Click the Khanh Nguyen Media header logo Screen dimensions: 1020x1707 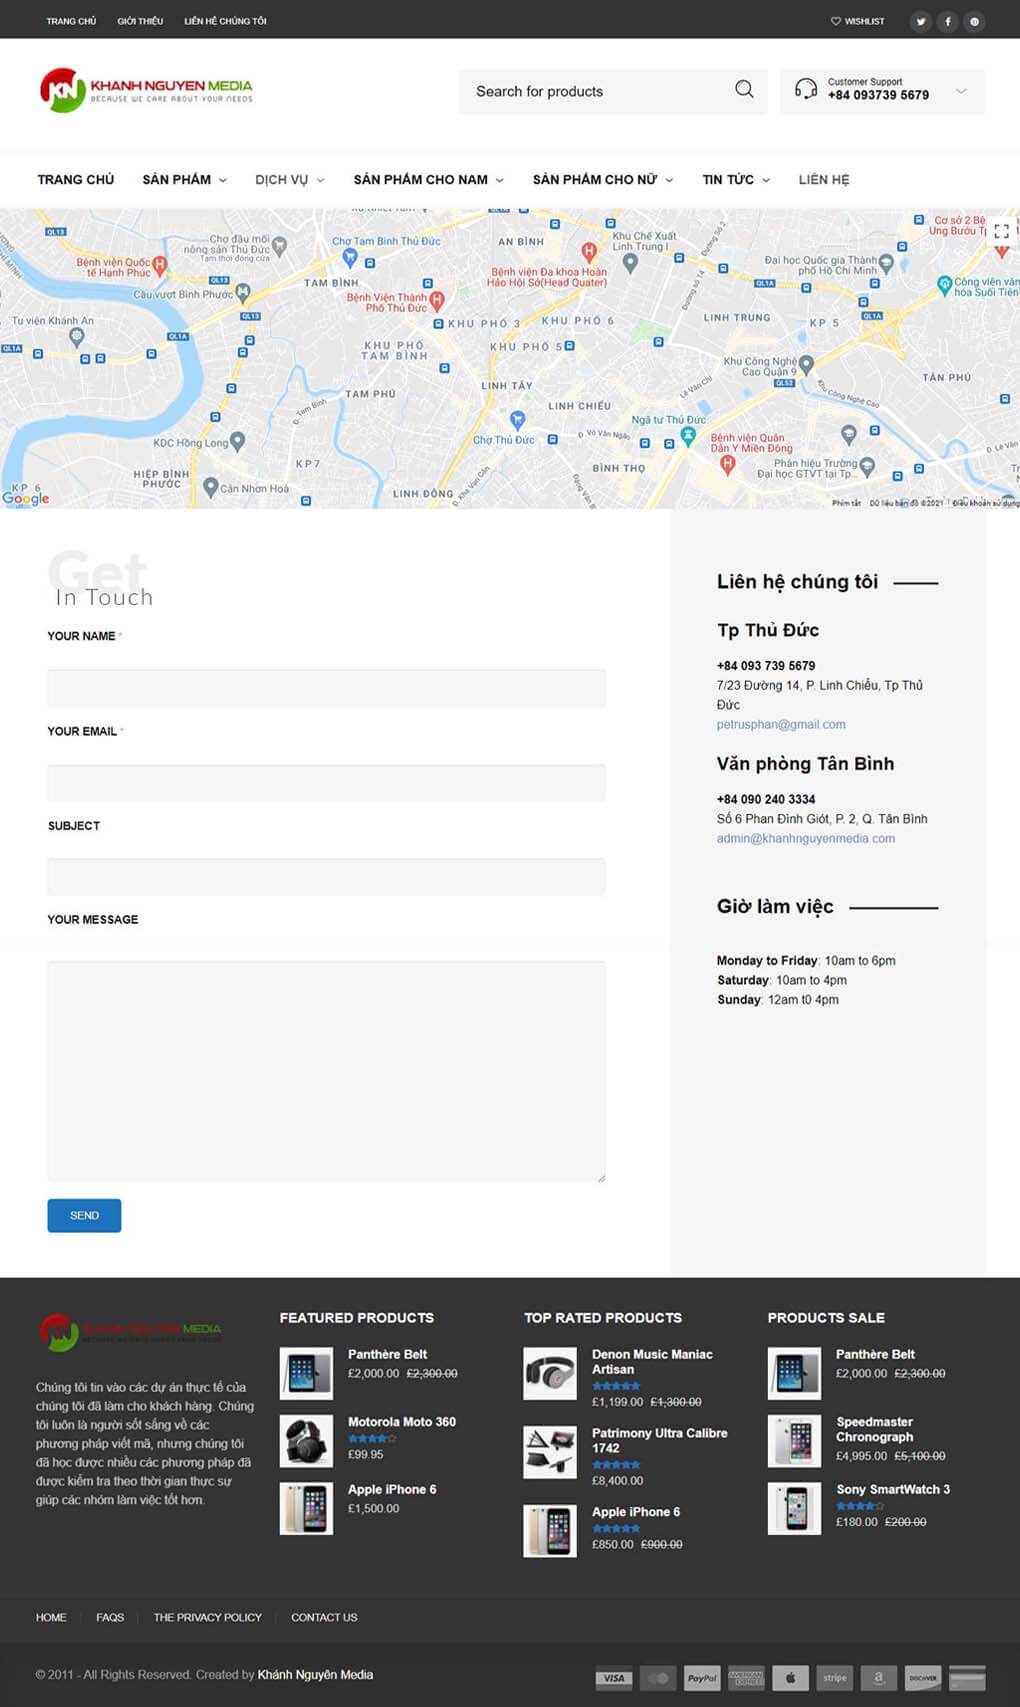[x=146, y=90]
